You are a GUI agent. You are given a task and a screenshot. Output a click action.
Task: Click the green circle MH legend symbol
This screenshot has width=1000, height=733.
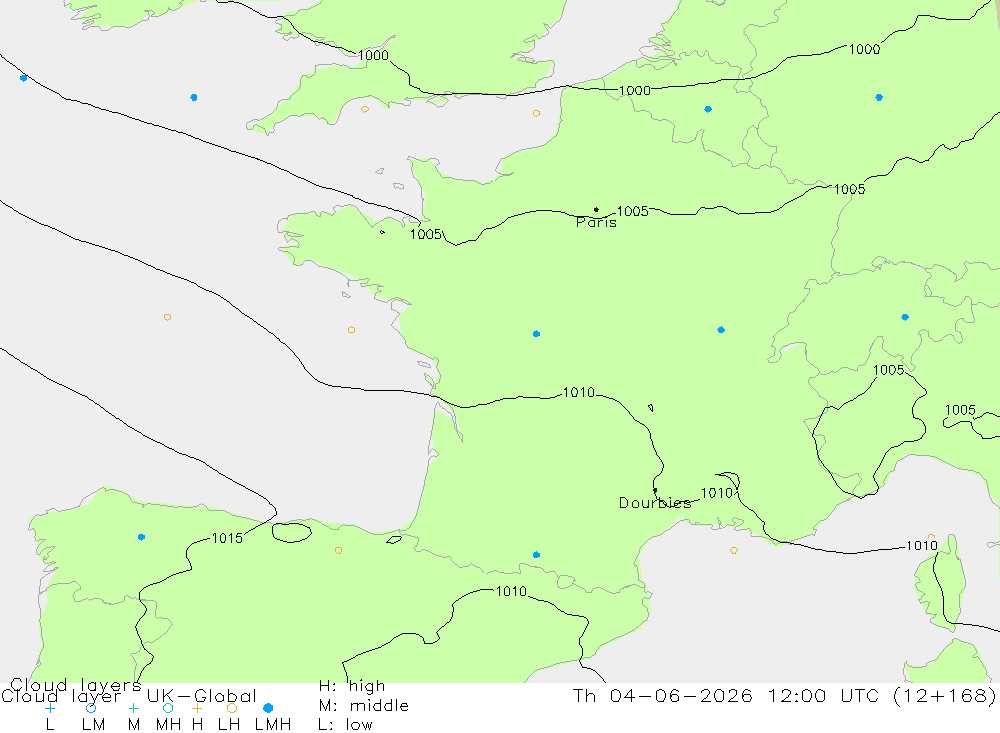click(168, 708)
